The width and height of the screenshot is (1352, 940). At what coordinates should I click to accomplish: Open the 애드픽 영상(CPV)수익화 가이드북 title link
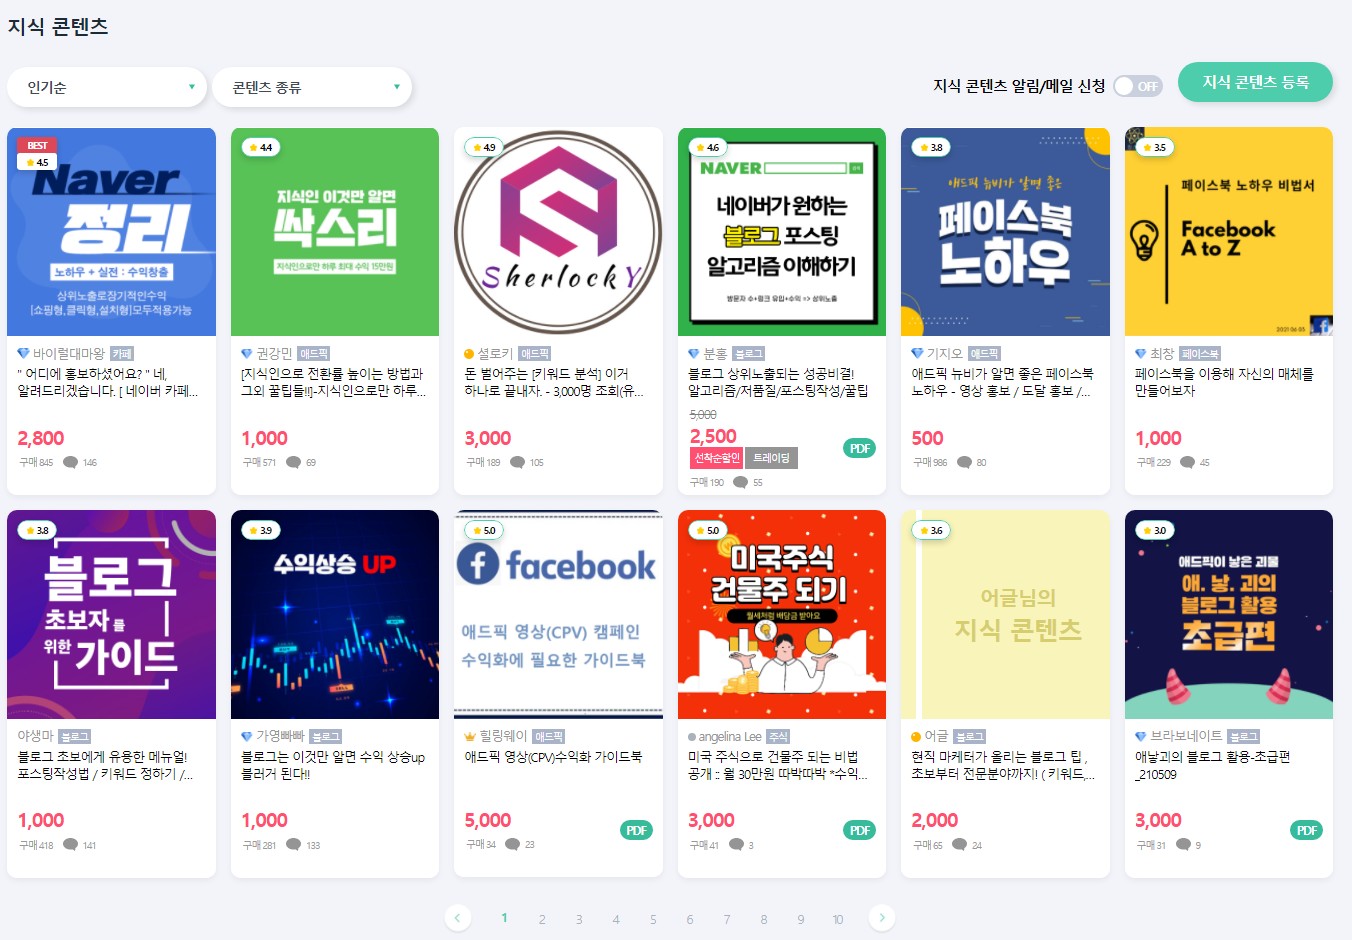[x=553, y=757]
